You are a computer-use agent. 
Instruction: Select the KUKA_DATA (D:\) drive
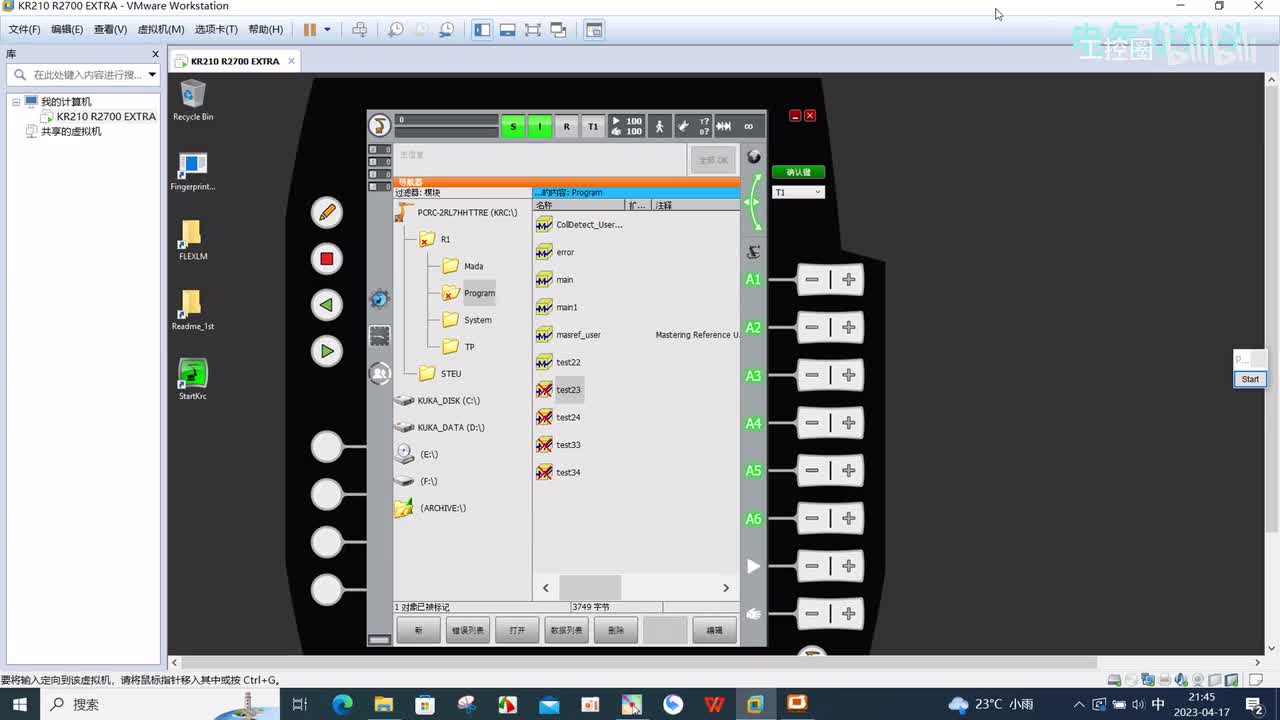tap(439, 428)
